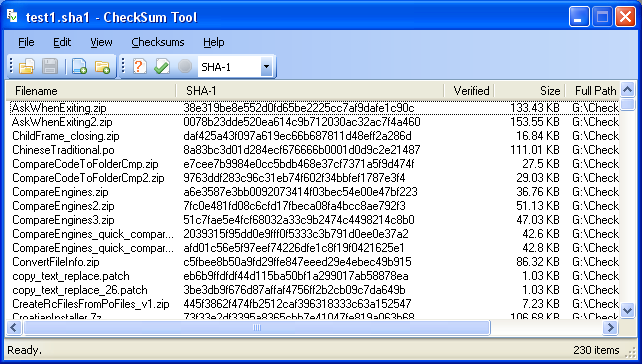Sort by the Verified column header
This screenshot has height=364, width=642.
tap(469, 90)
